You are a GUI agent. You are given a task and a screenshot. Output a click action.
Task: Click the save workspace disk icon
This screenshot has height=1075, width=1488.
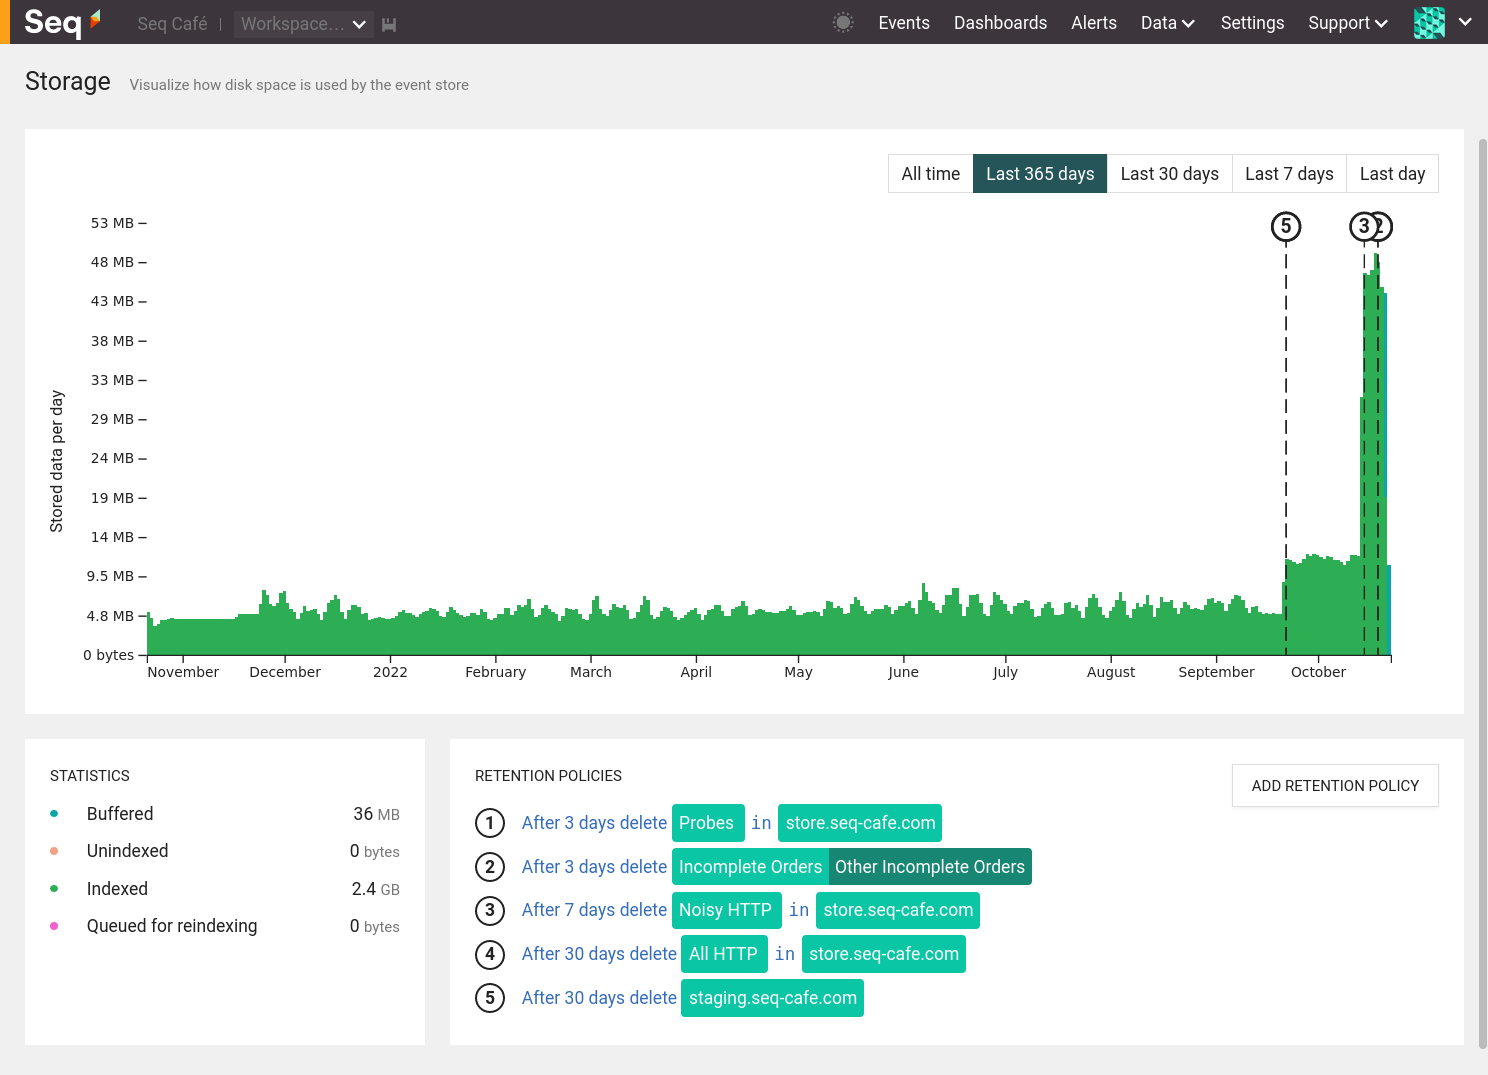coord(389,24)
